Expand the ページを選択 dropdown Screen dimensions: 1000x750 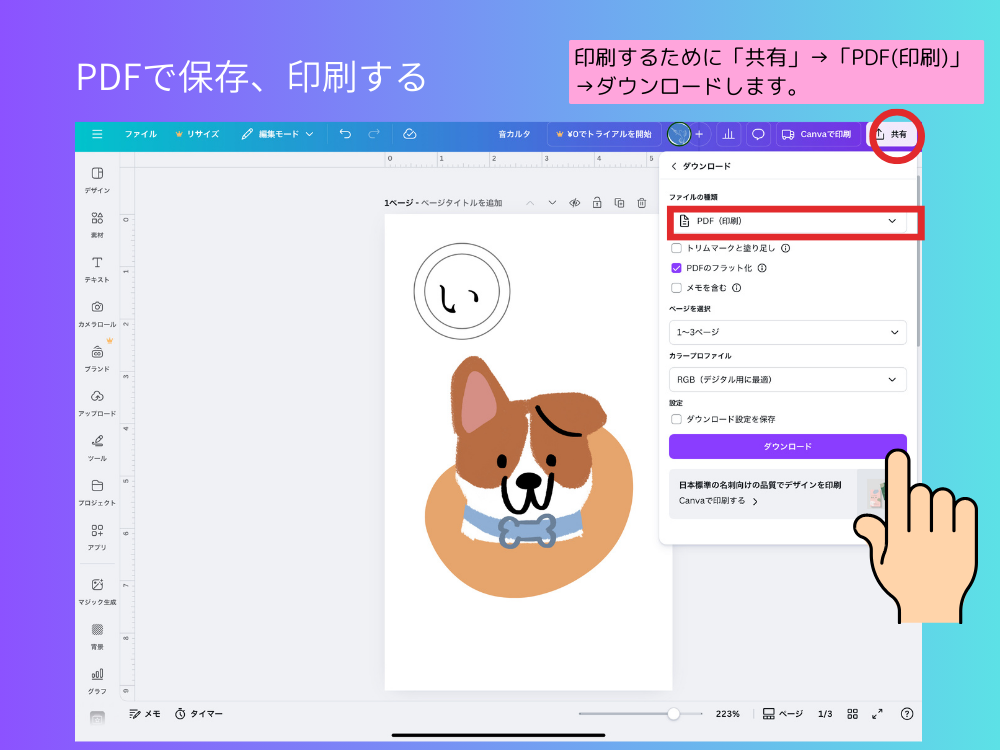pos(788,331)
